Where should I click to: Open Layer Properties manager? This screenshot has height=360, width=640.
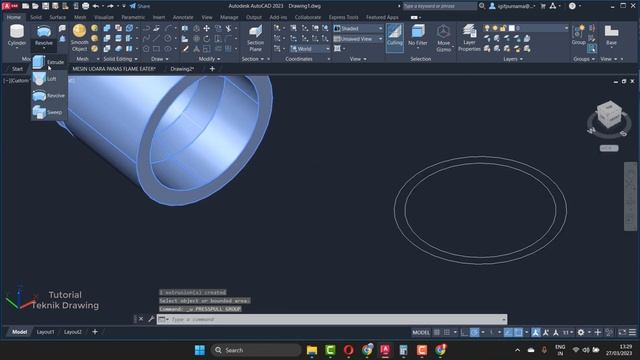pyautogui.click(x=469, y=38)
